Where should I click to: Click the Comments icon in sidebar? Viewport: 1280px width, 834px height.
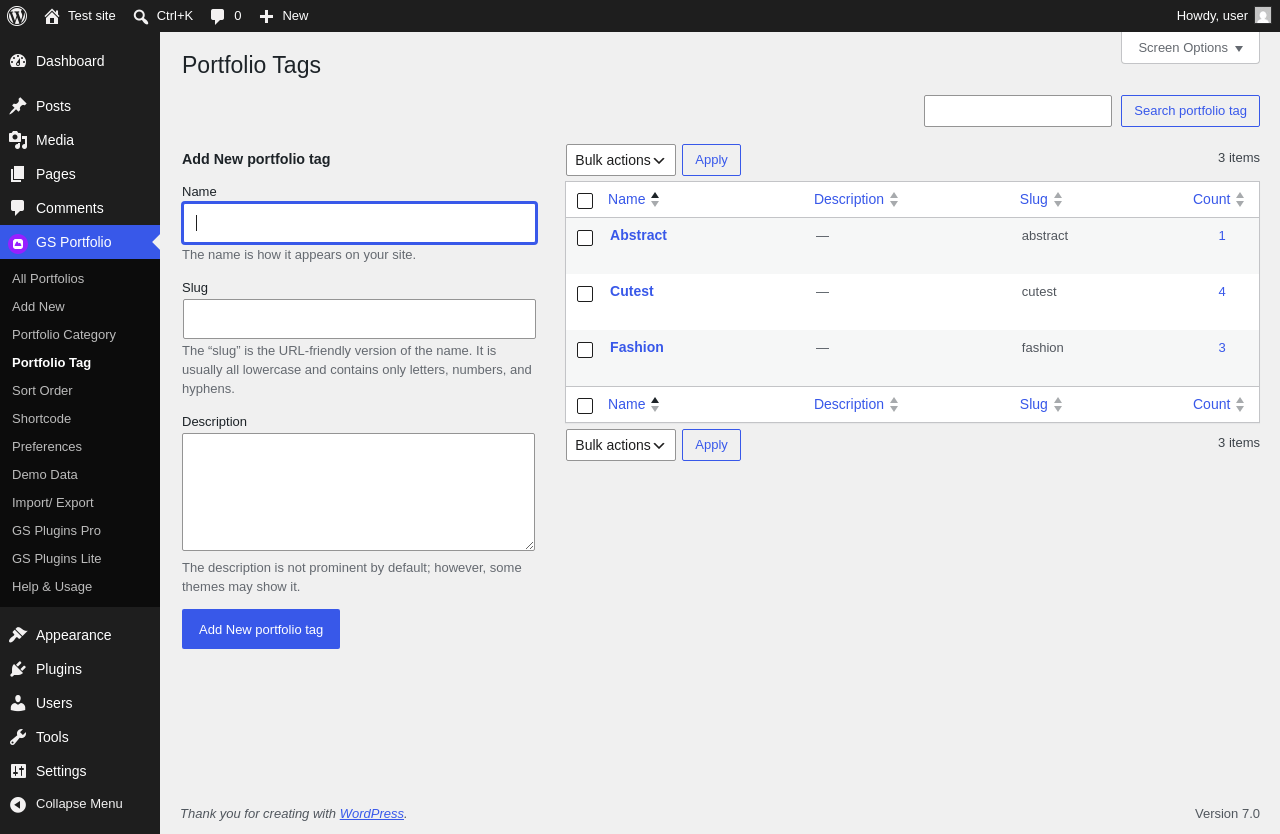(18, 208)
